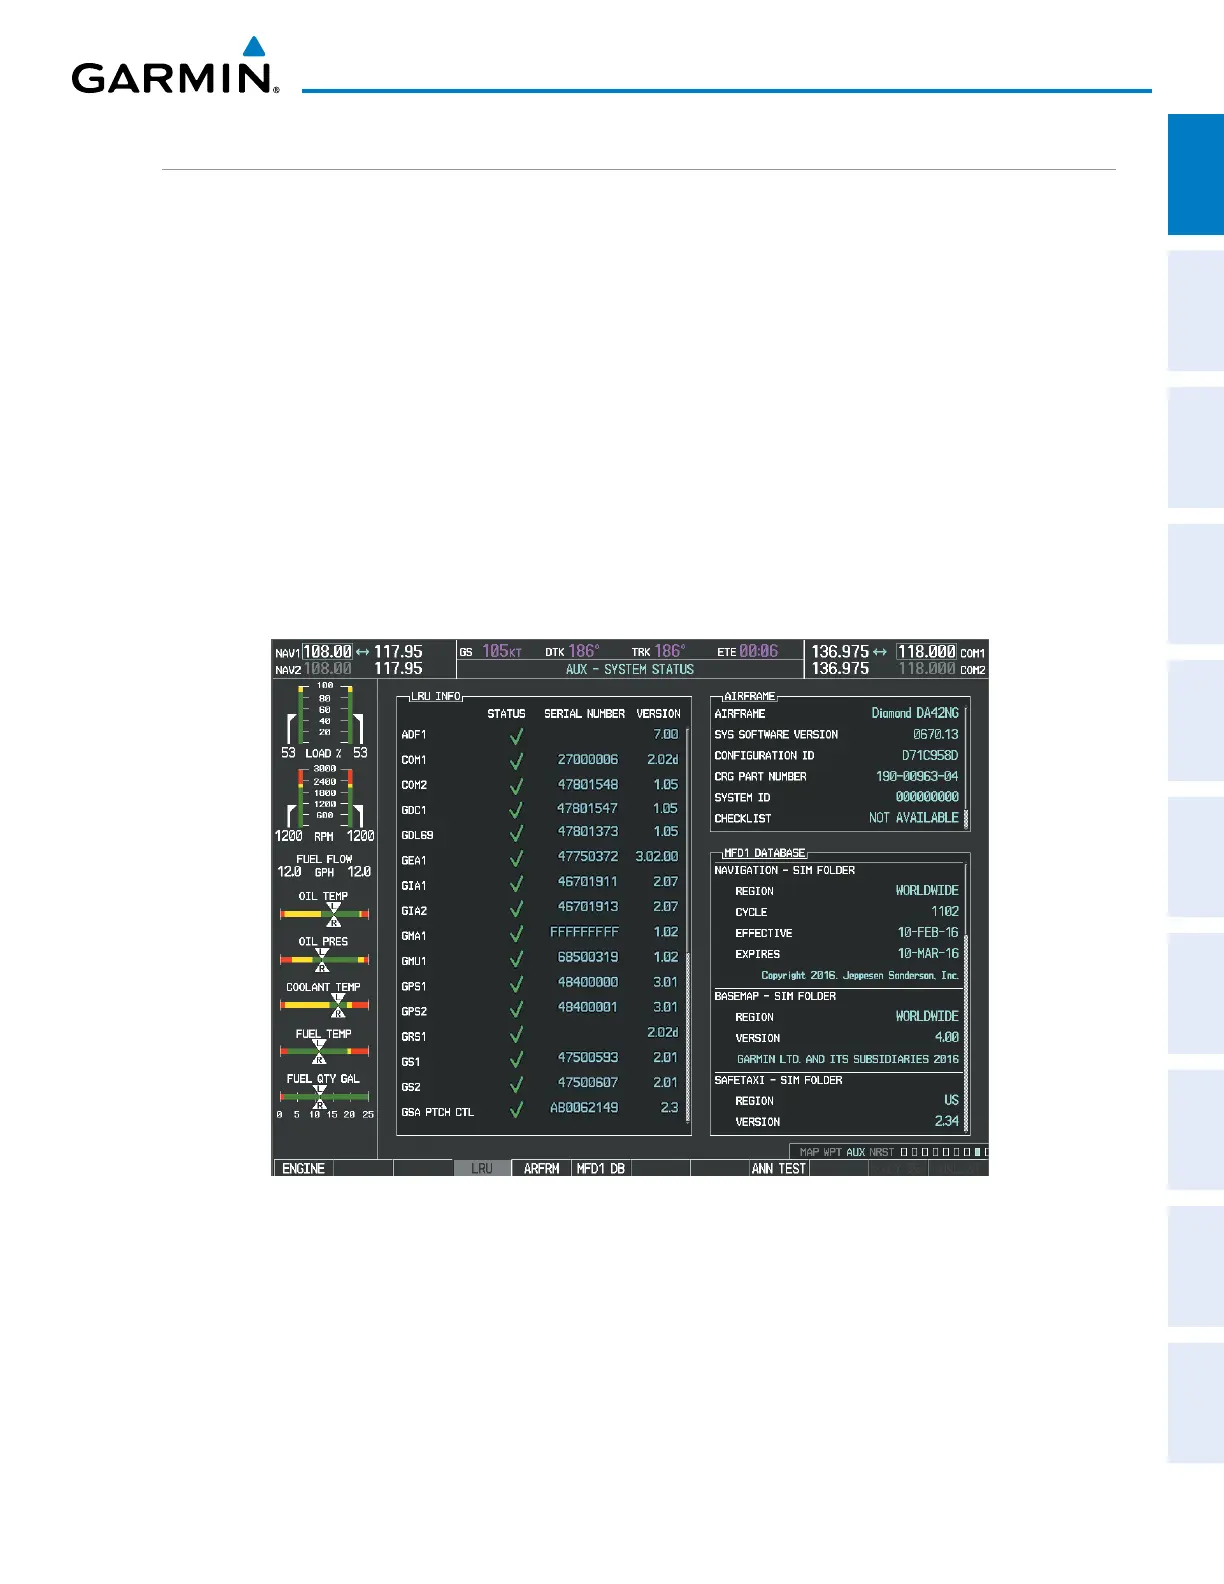
Task: Click the STATUS column header
Action: tap(506, 714)
